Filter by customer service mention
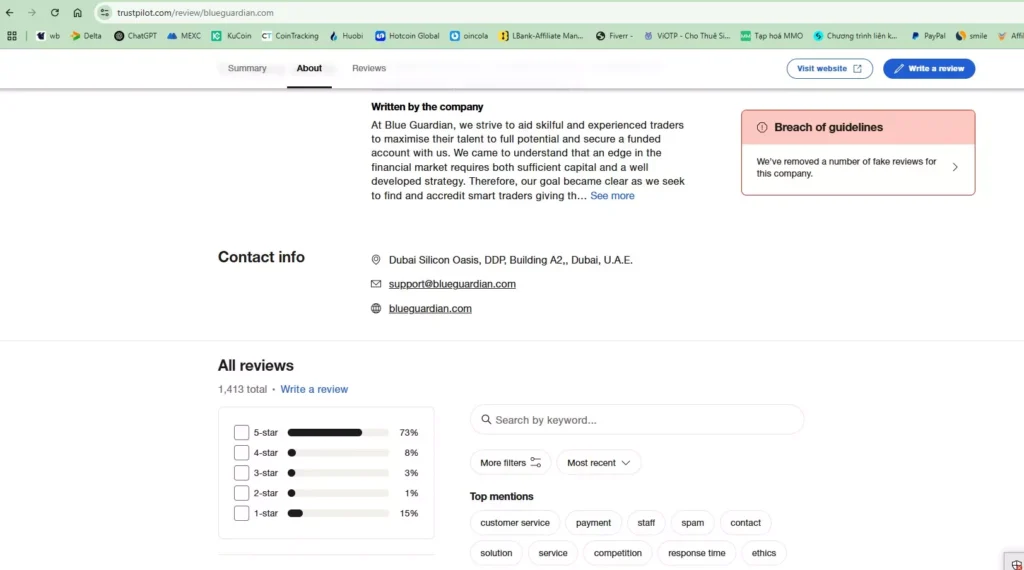 tap(515, 522)
